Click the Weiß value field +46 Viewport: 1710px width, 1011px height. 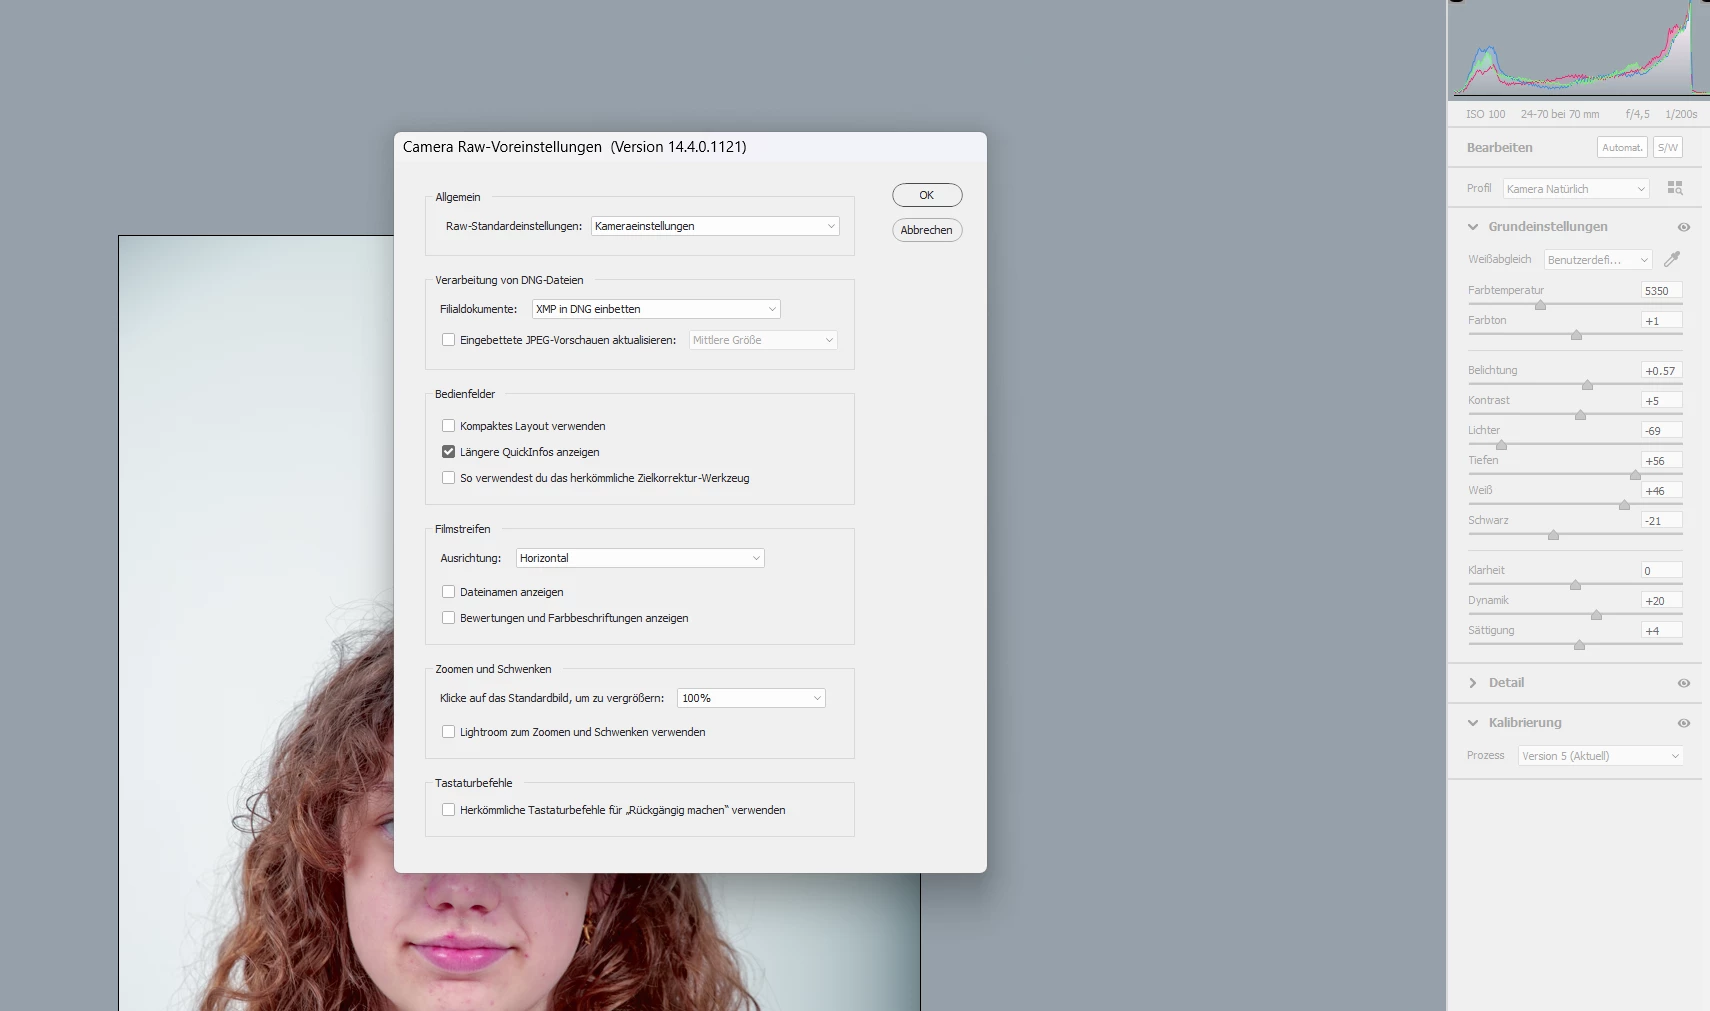(x=1662, y=491)
